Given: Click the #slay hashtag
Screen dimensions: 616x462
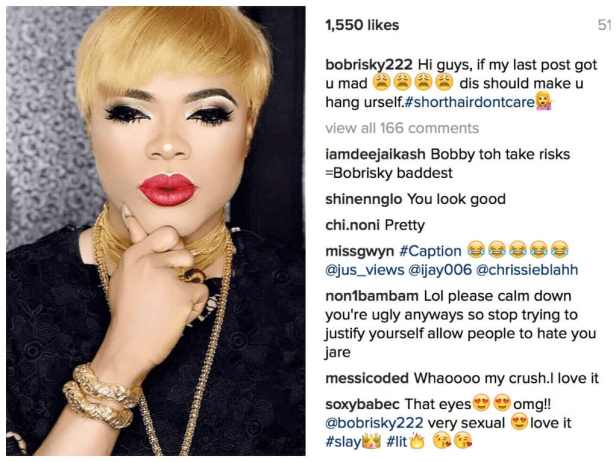Looking at the screenshot, I should tap(343, 442).
